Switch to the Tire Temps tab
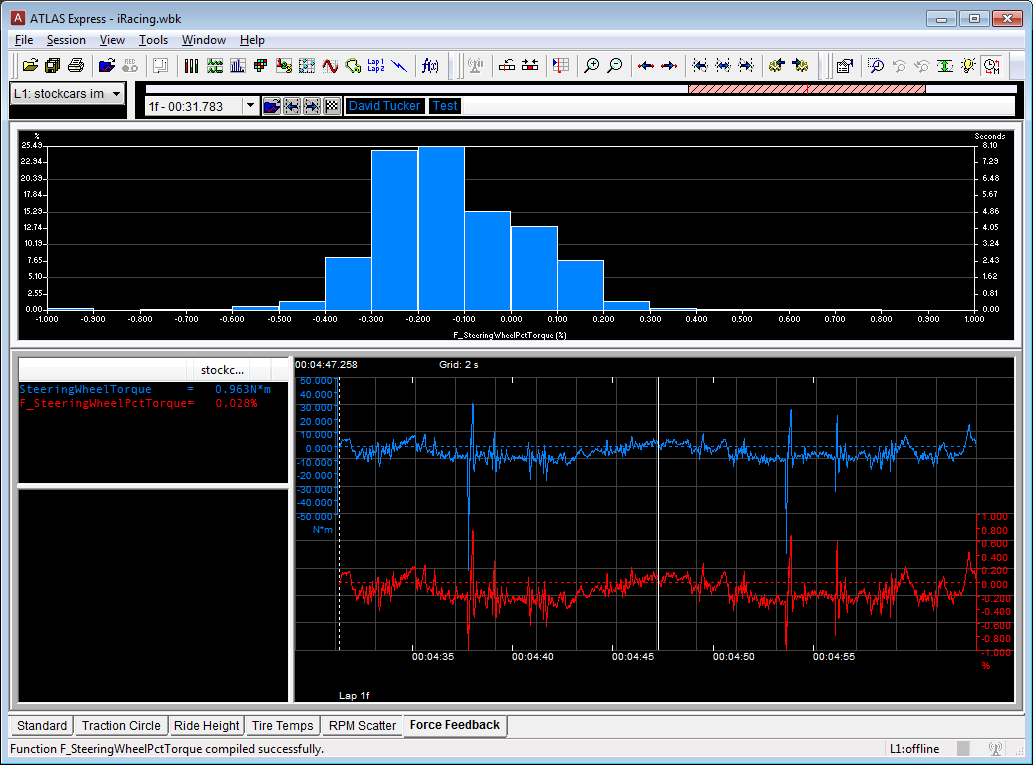Screen dimensions: 1033x765 283,725
